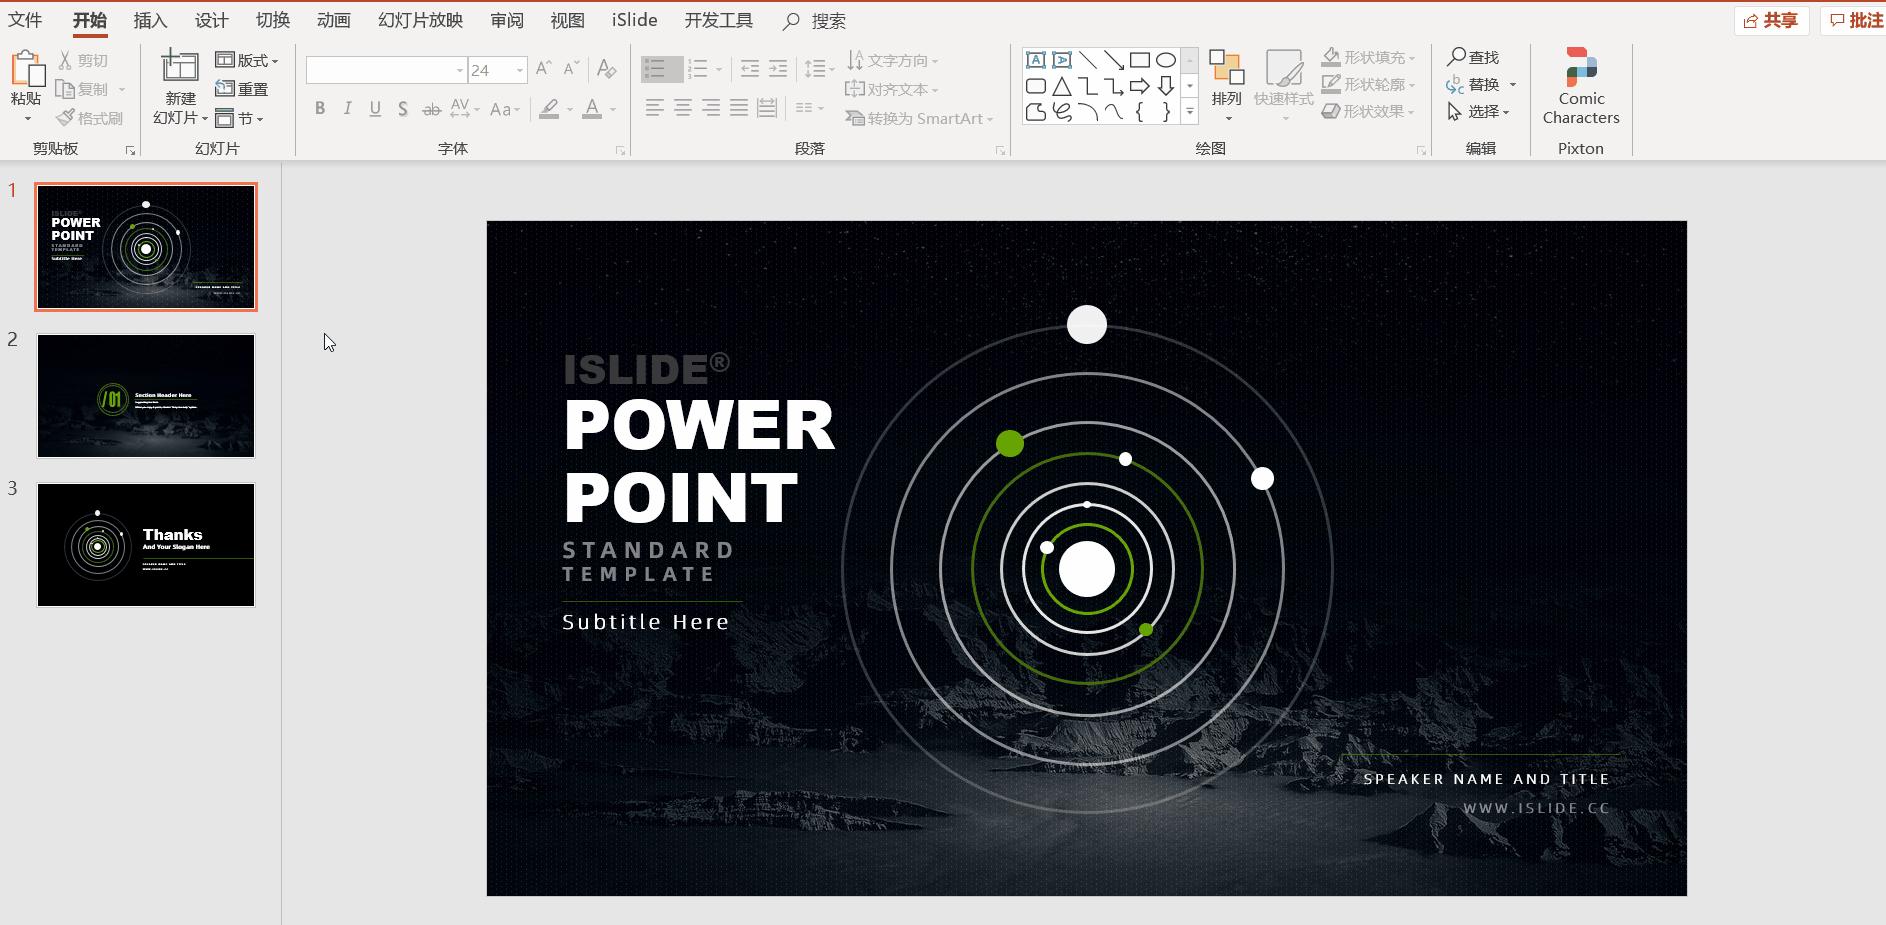Click the decrease indent icon
The image size is (1886, 925).
[x=749, y=69]
